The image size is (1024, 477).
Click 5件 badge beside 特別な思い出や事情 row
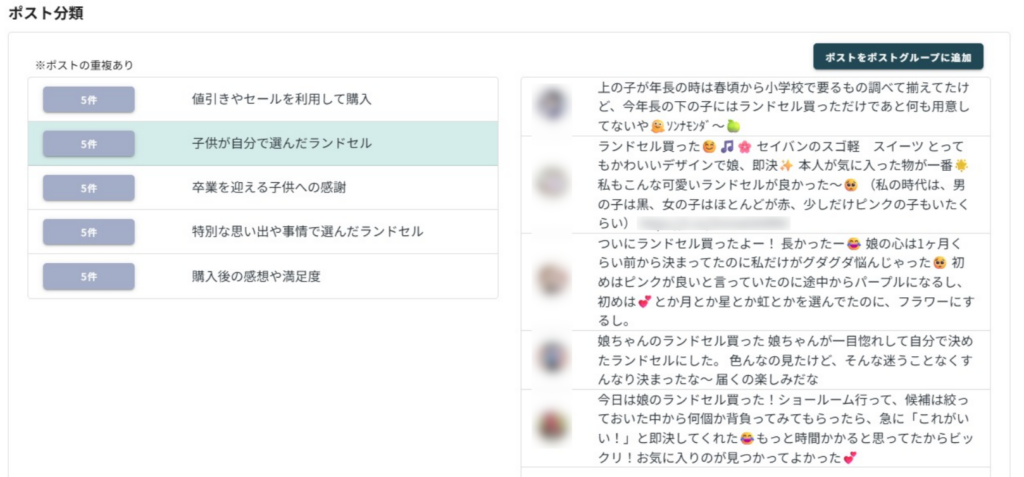(x=88, y=231)
